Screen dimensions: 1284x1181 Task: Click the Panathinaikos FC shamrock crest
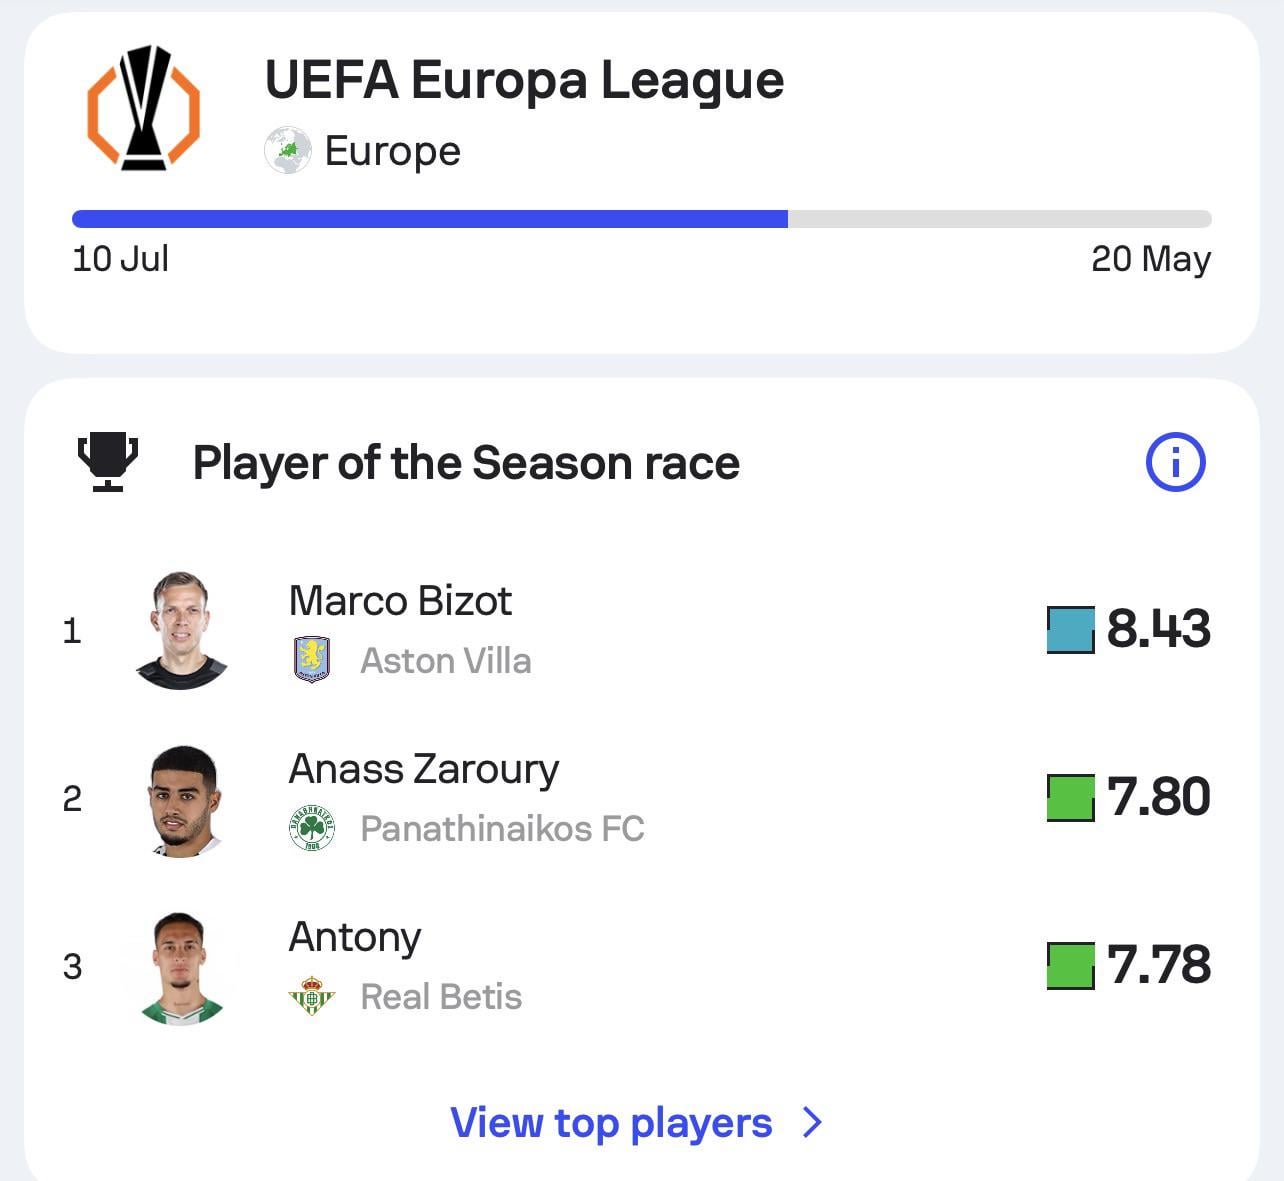(312, 829)
